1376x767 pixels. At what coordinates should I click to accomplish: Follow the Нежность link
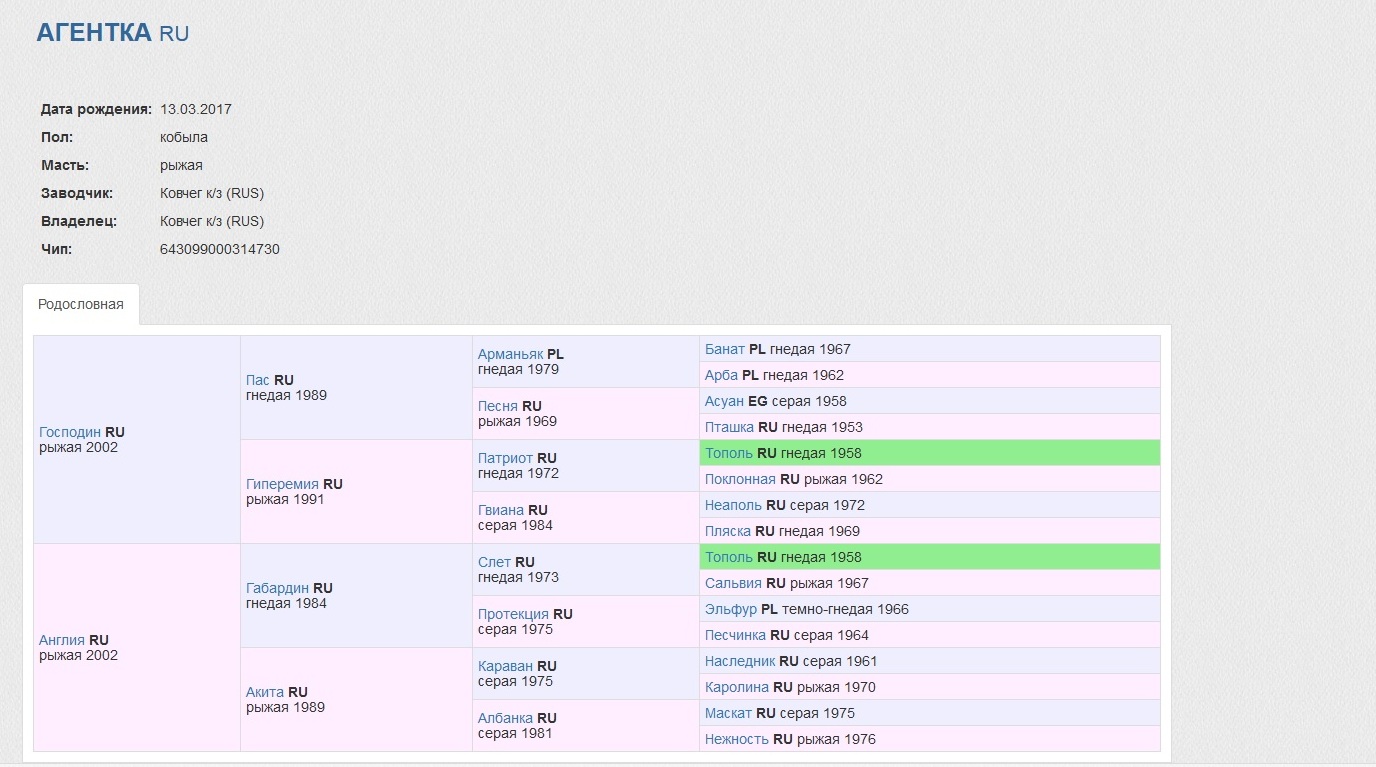tap(736, 739)
